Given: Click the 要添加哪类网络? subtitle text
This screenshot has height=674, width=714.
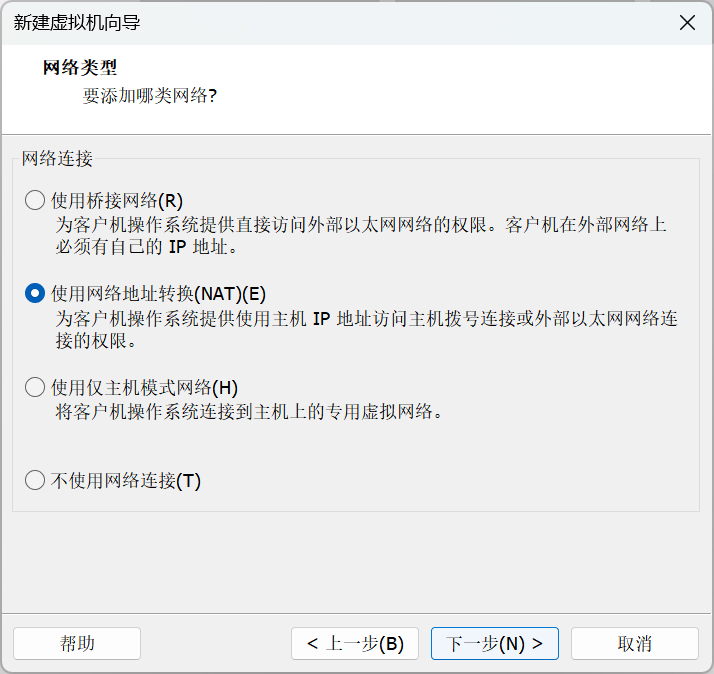Looking at the screenshot, I should (150, 96).
